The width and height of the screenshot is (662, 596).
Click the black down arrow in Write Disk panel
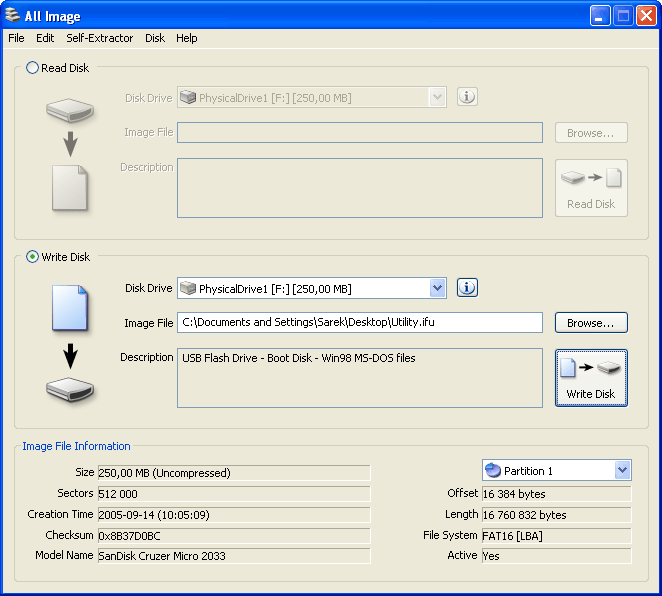coord(71,356)
